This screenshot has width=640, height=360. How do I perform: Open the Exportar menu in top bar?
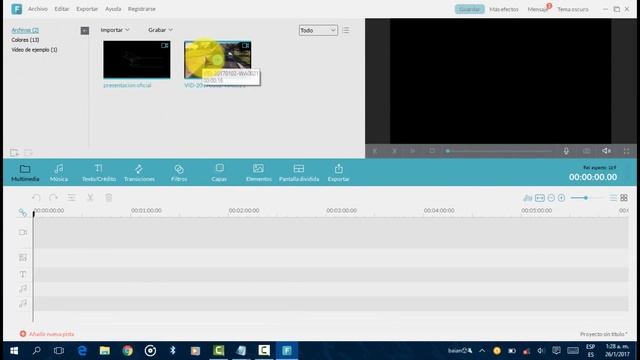click(x=87, y=9)
